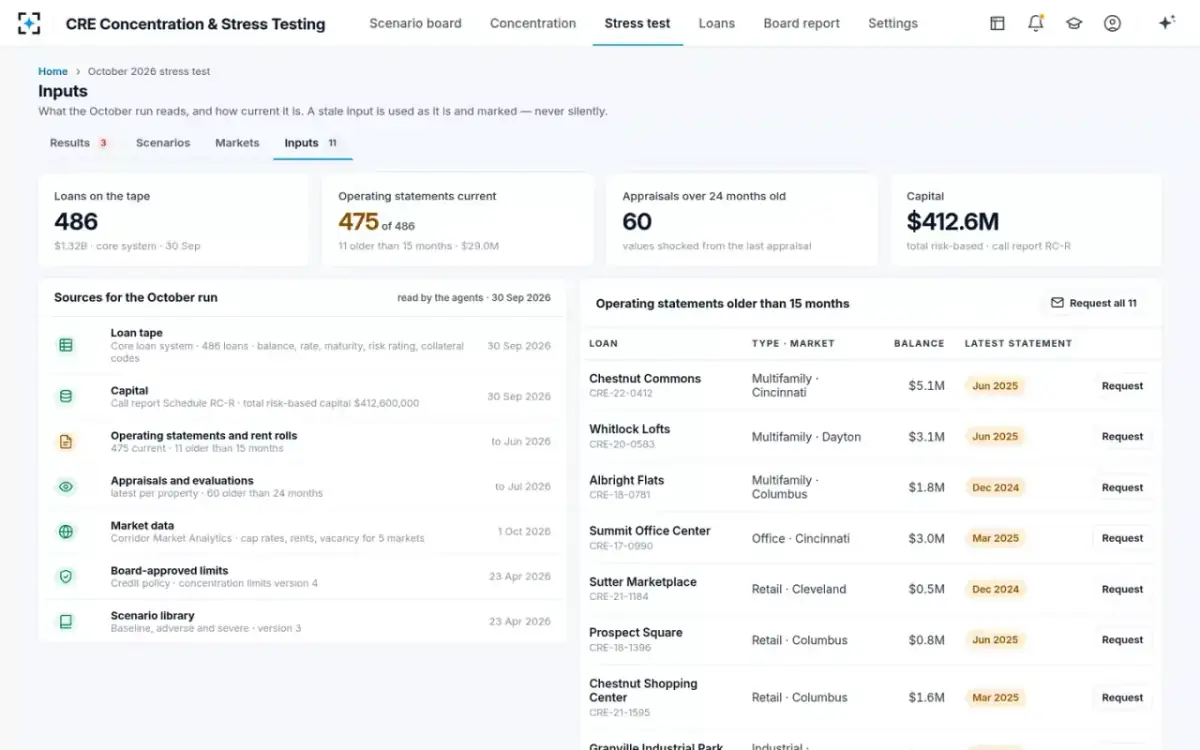Click the Capital database icon
1200x750 pixels.
tap(66, 396)
